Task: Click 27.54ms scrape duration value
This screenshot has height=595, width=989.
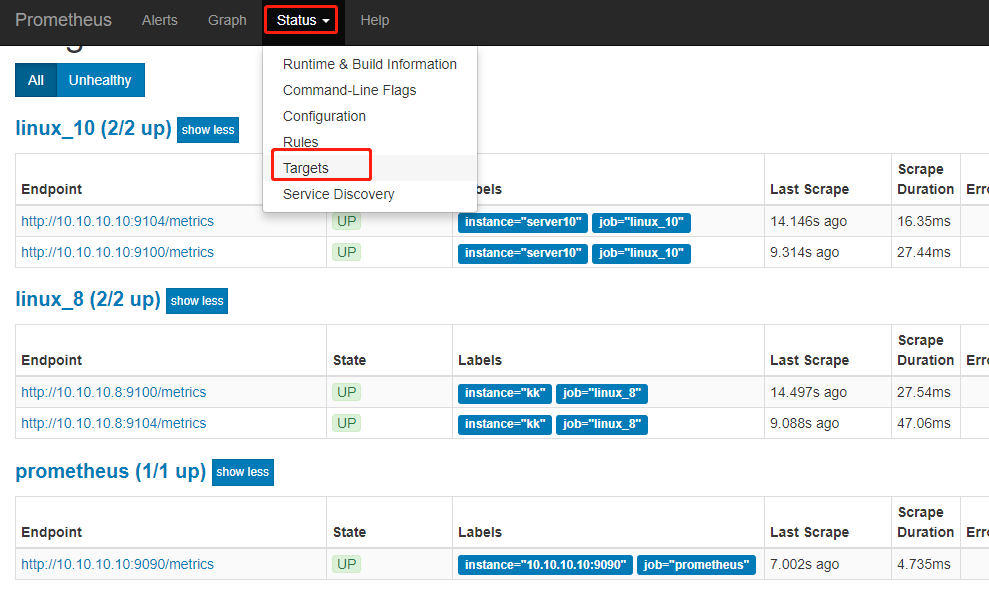Action: (923, 392)
